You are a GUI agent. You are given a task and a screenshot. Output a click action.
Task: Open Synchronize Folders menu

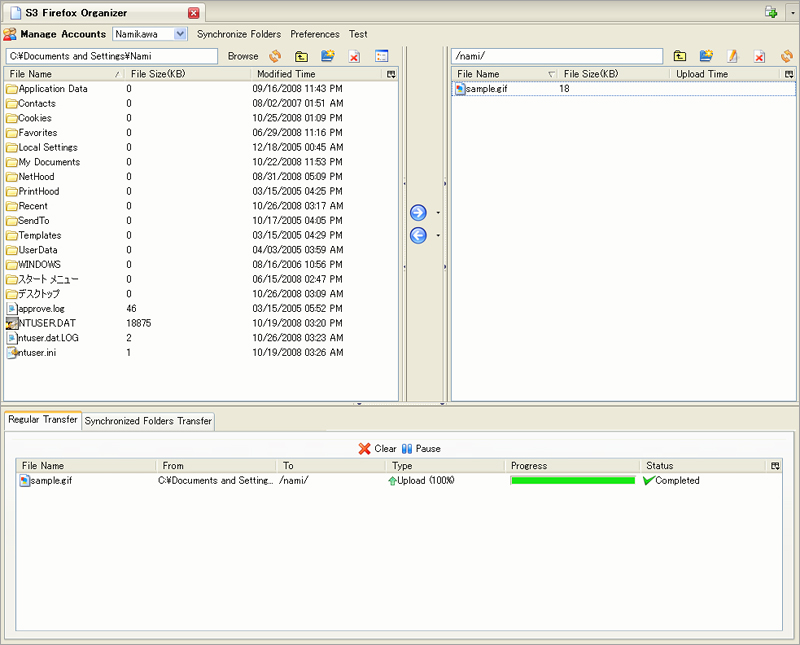[x=239, y=34]
